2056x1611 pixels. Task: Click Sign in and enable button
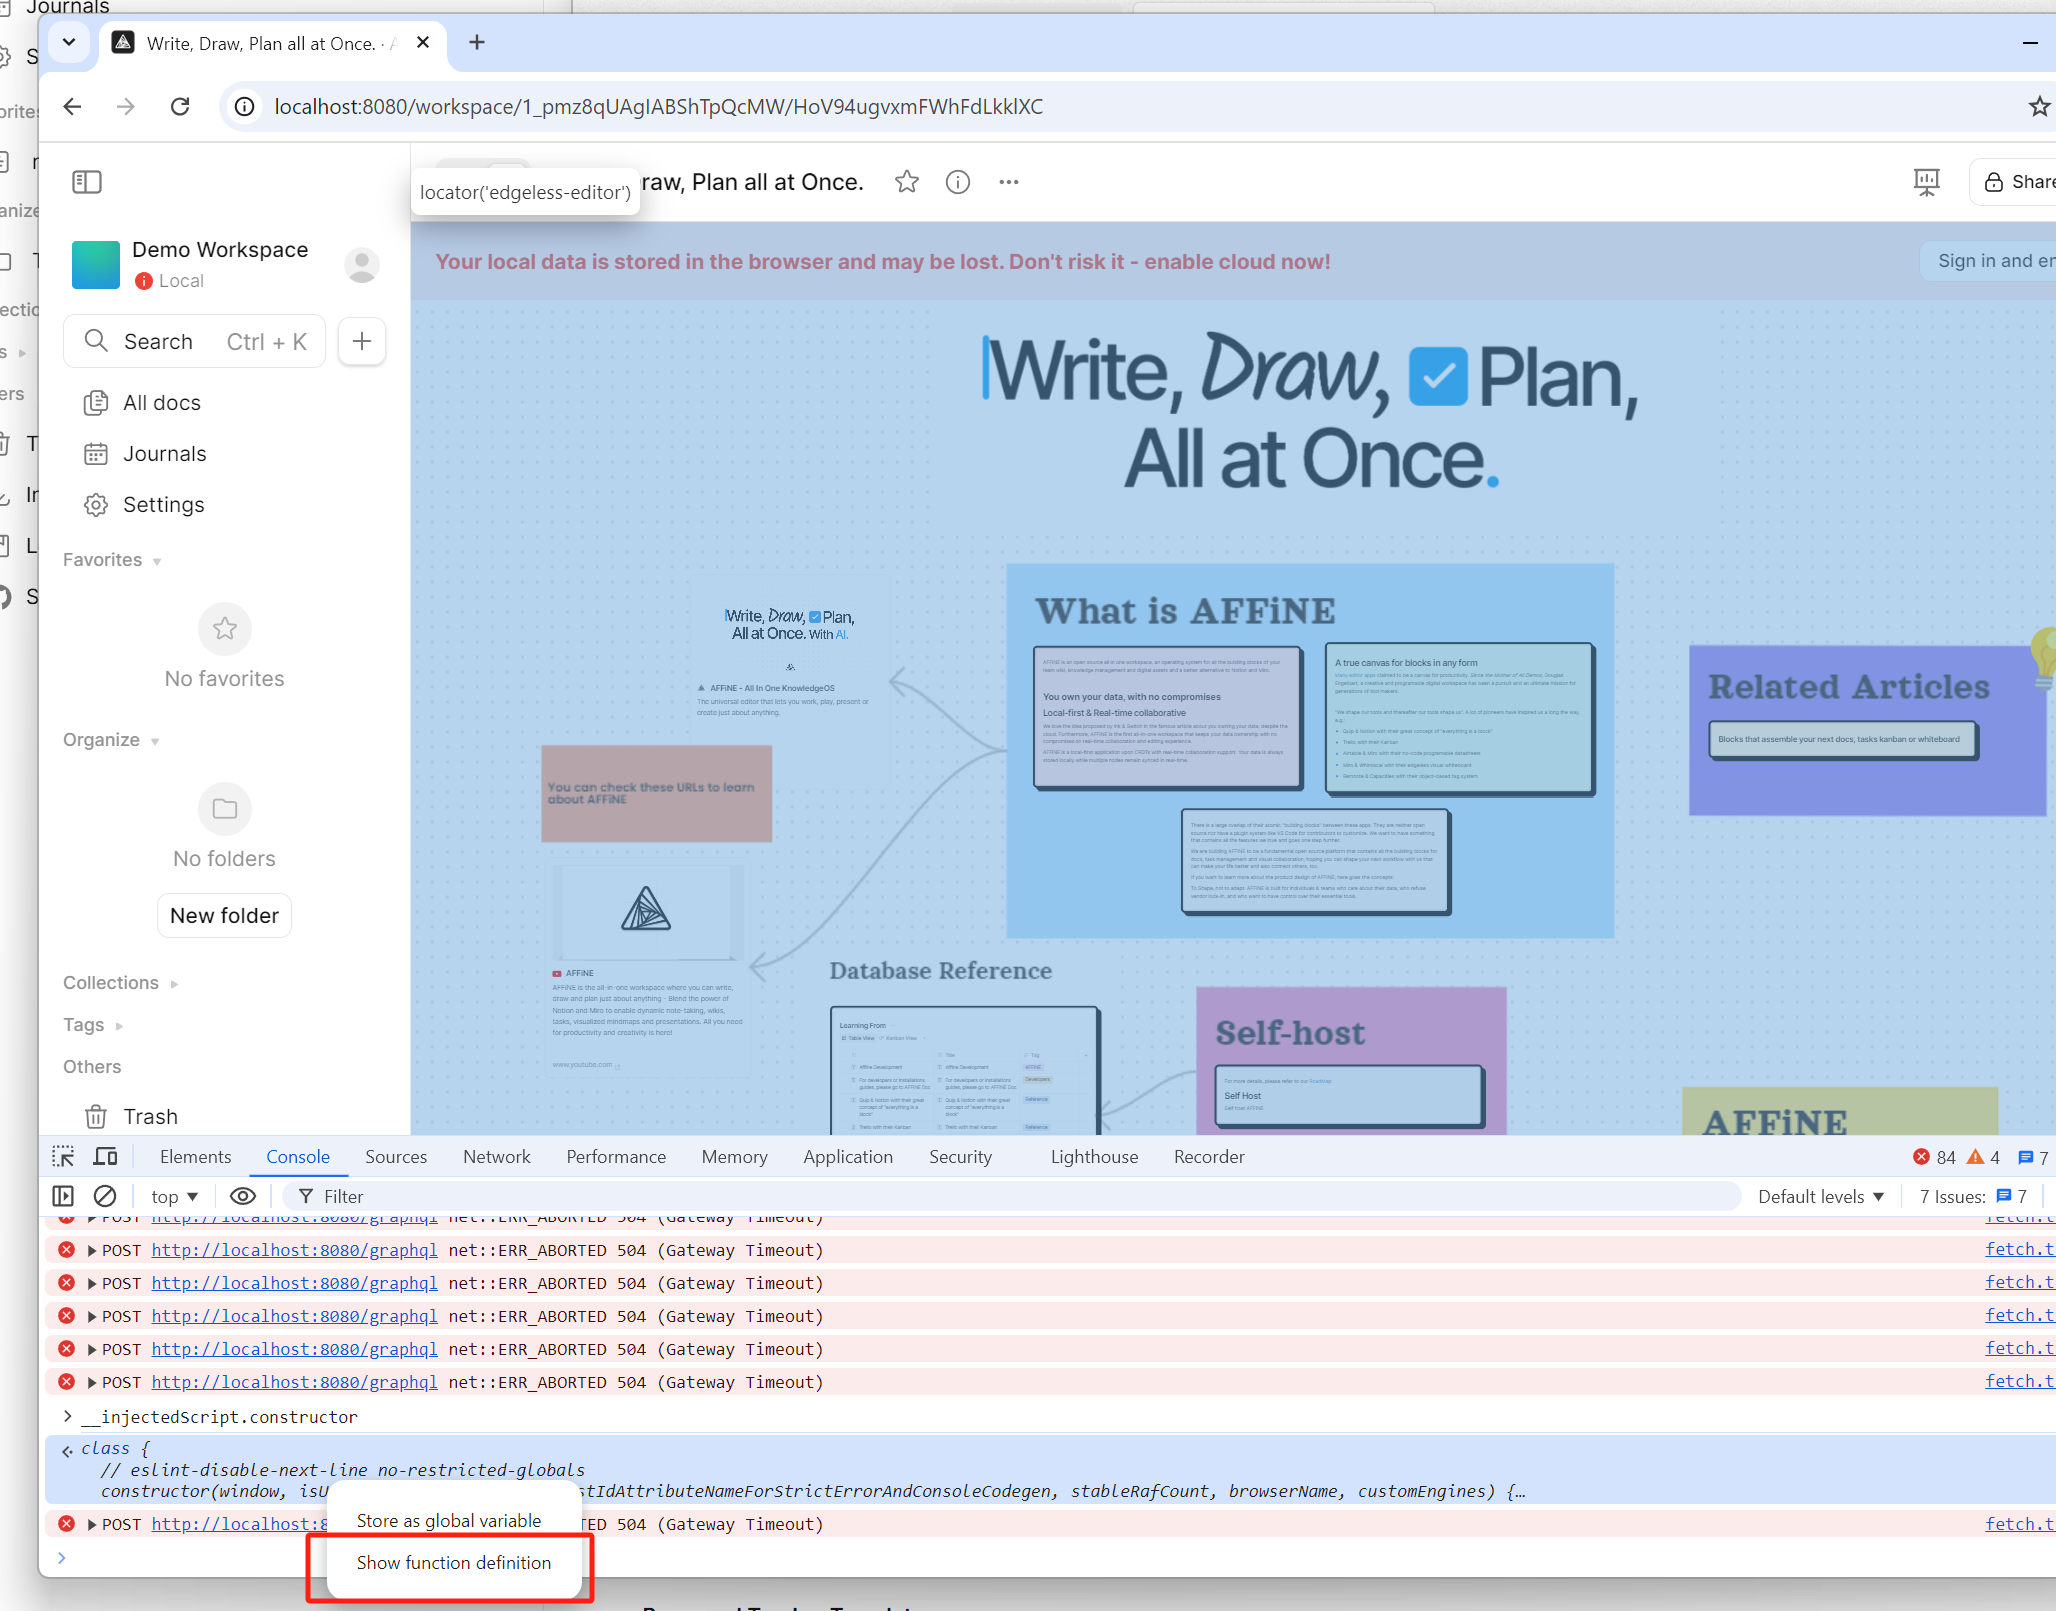point(1990,261)
